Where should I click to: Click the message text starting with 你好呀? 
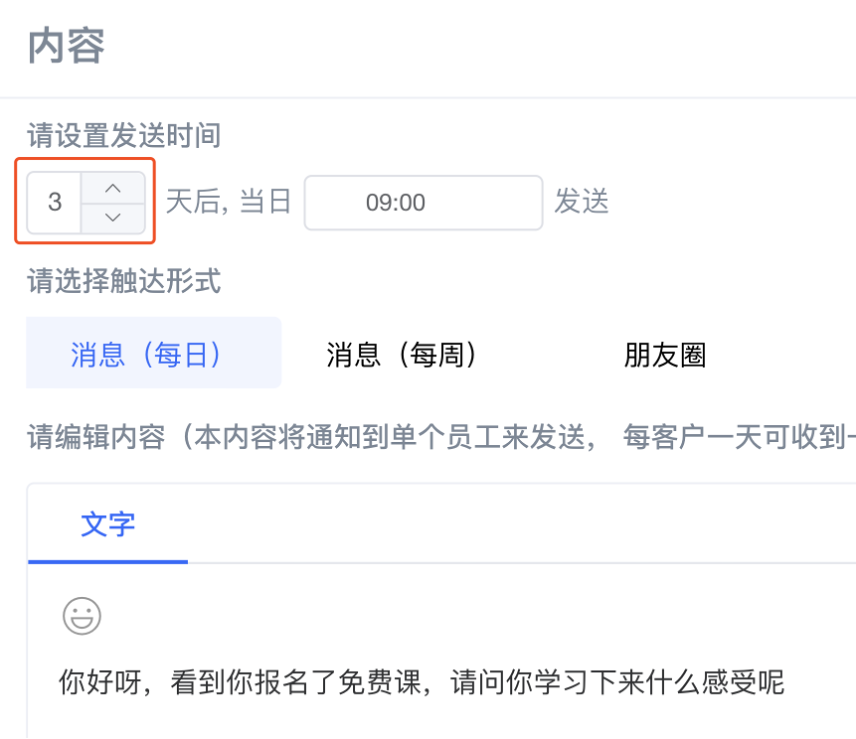tap(421, 682)
